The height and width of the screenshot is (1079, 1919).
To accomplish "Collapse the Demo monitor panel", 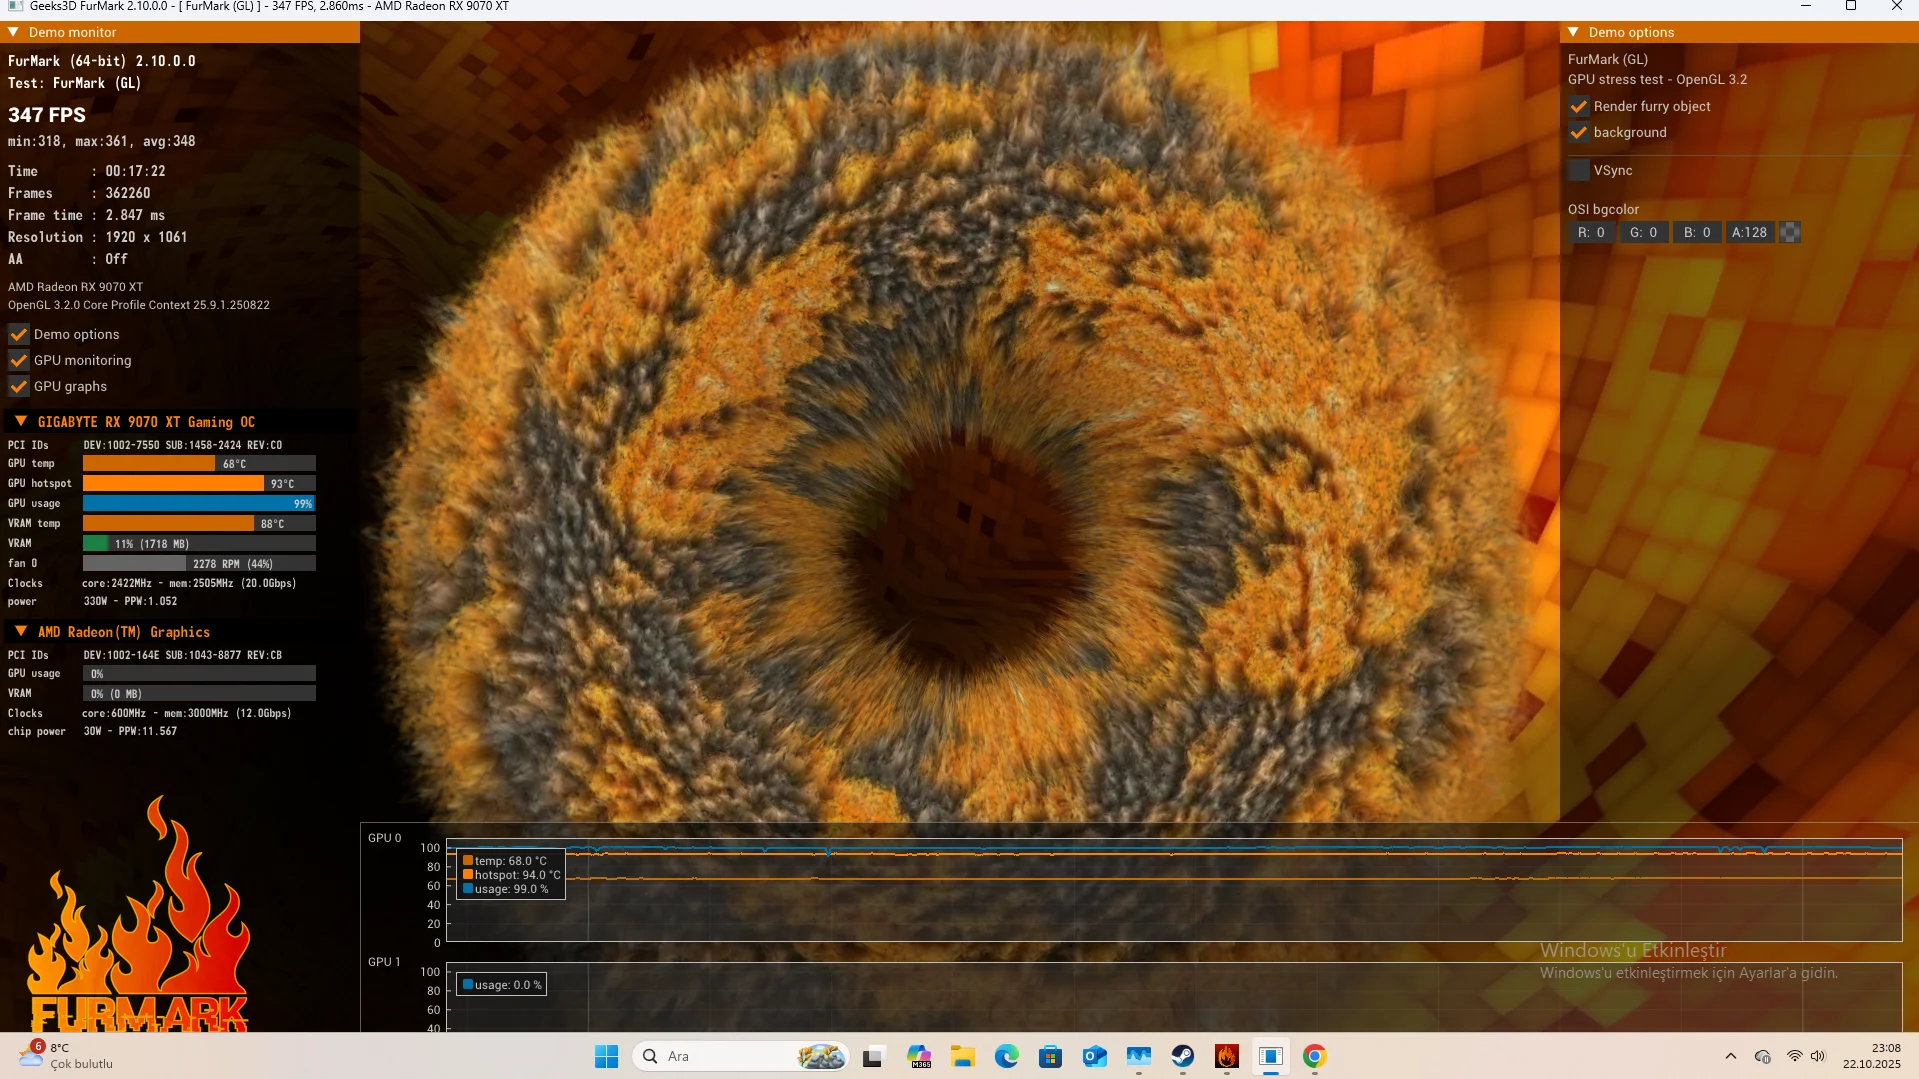I will pyautogui.click(x=14, y=32).
